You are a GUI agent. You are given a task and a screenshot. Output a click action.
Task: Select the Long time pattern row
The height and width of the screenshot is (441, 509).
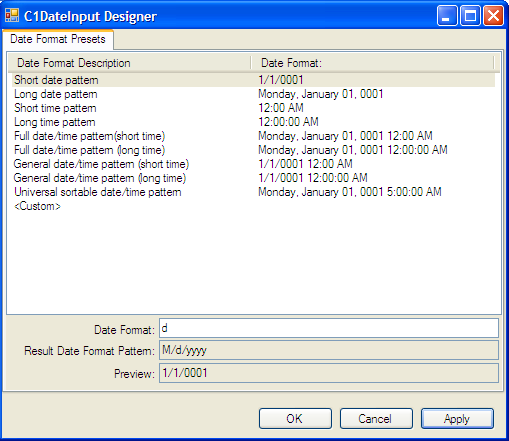[253, 122]
